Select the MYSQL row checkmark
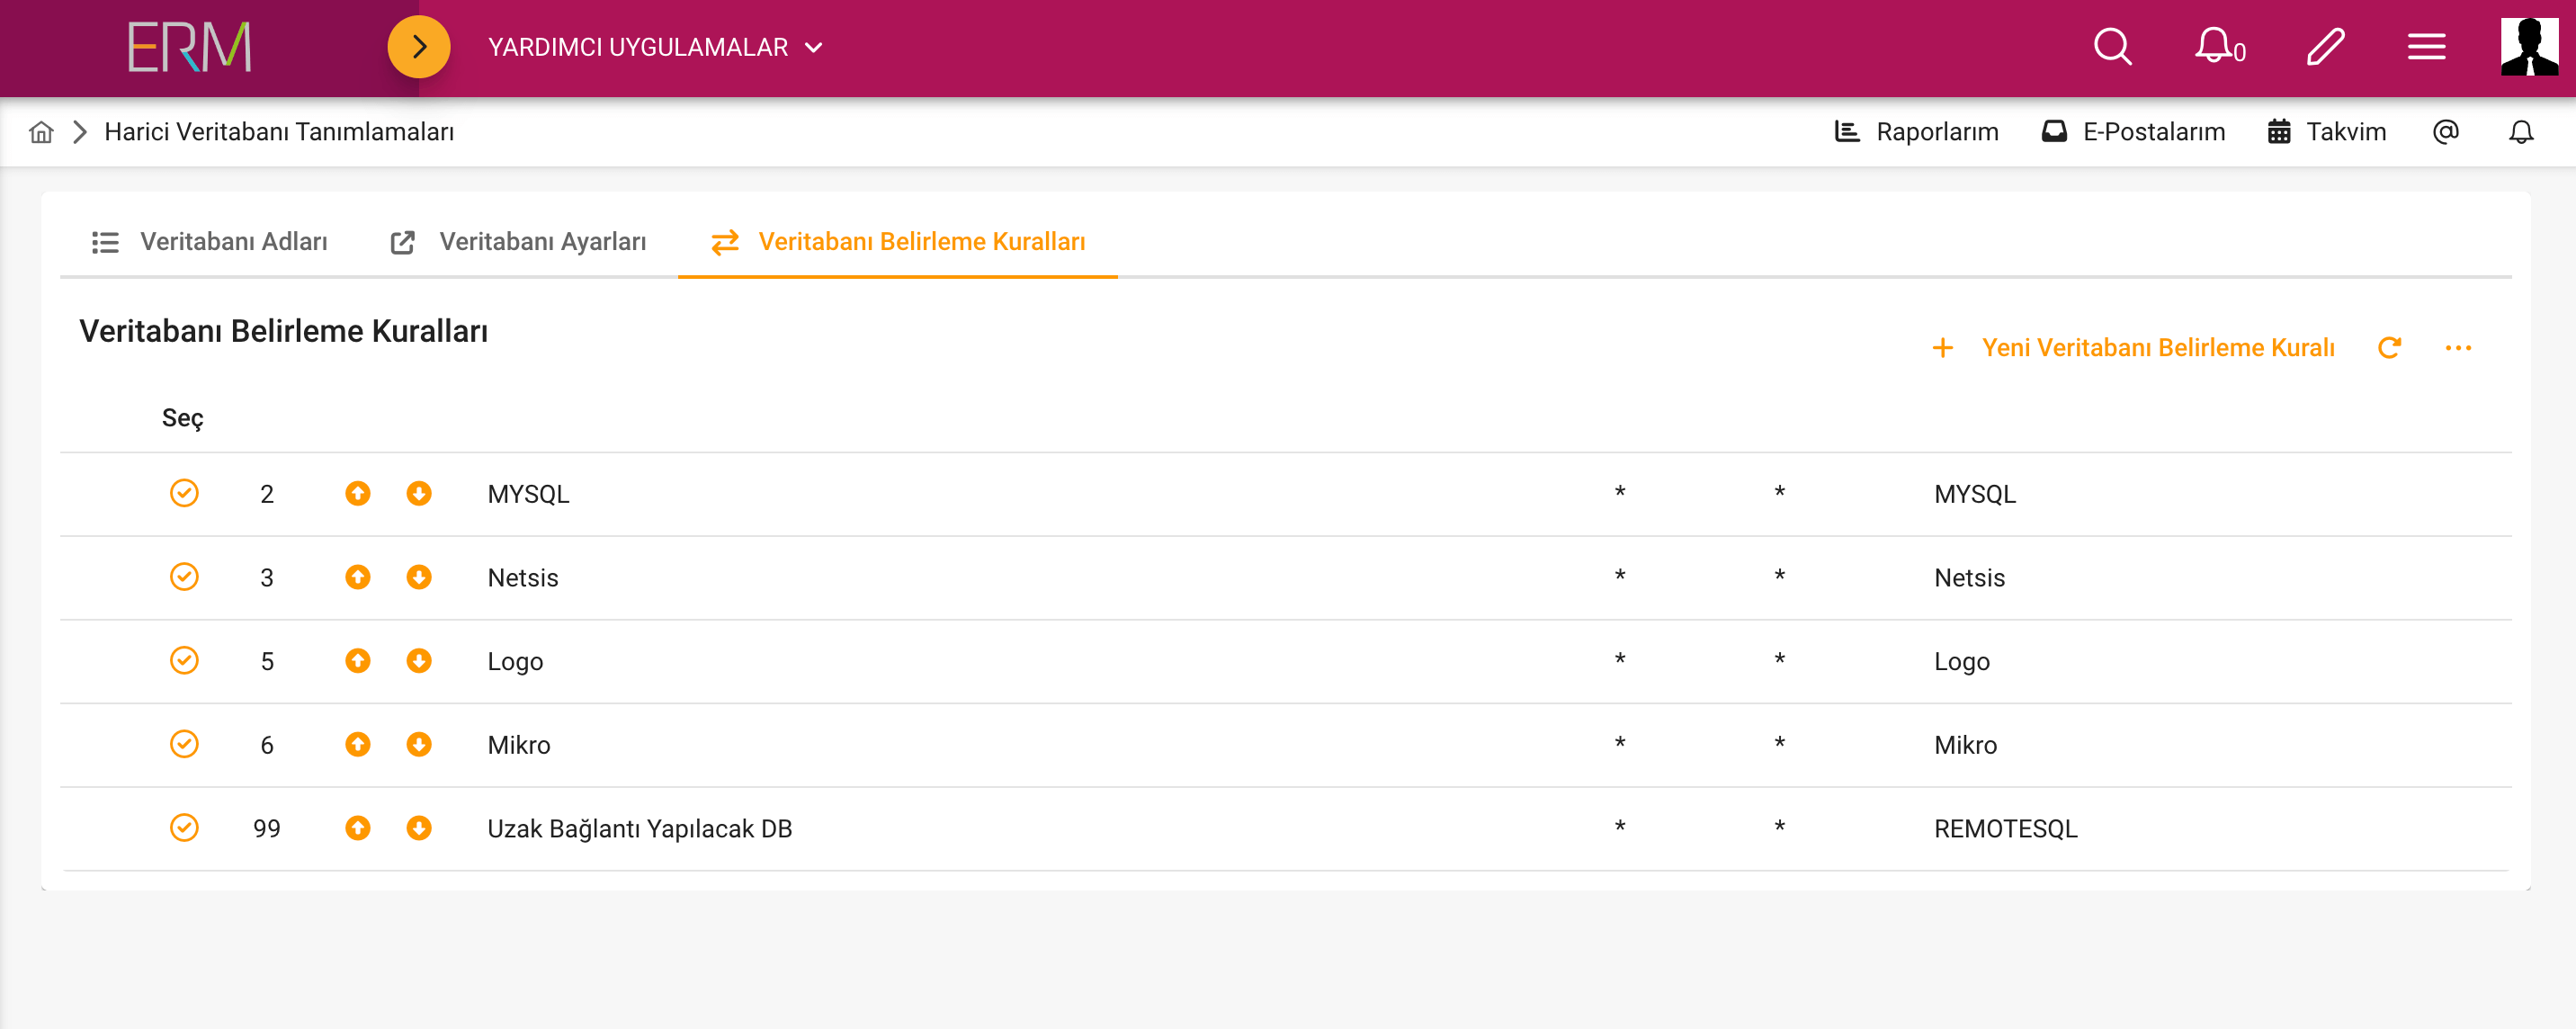 pos(184,493)
